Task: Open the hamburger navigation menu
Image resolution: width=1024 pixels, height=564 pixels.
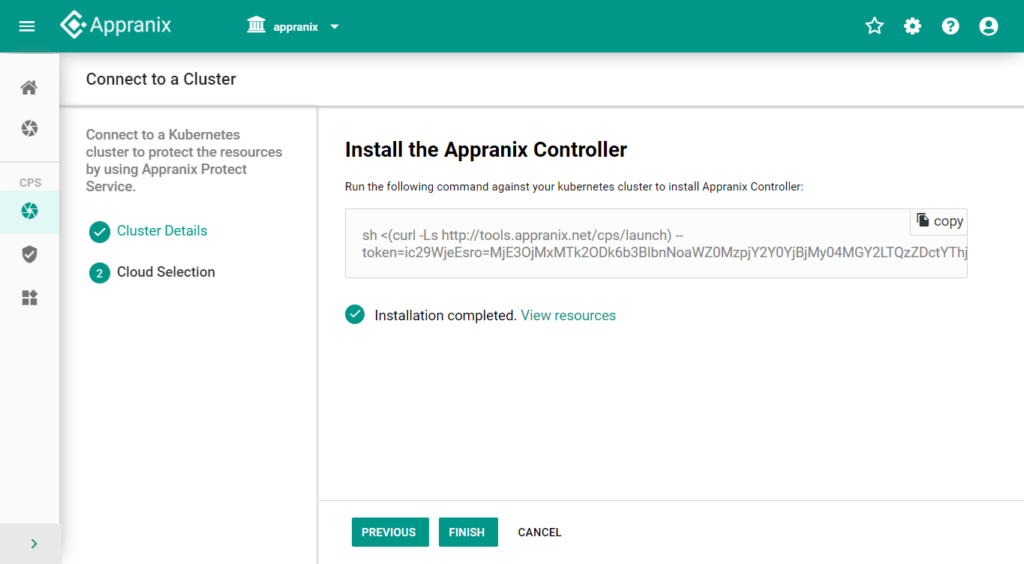Action: [x=27, y=26]
